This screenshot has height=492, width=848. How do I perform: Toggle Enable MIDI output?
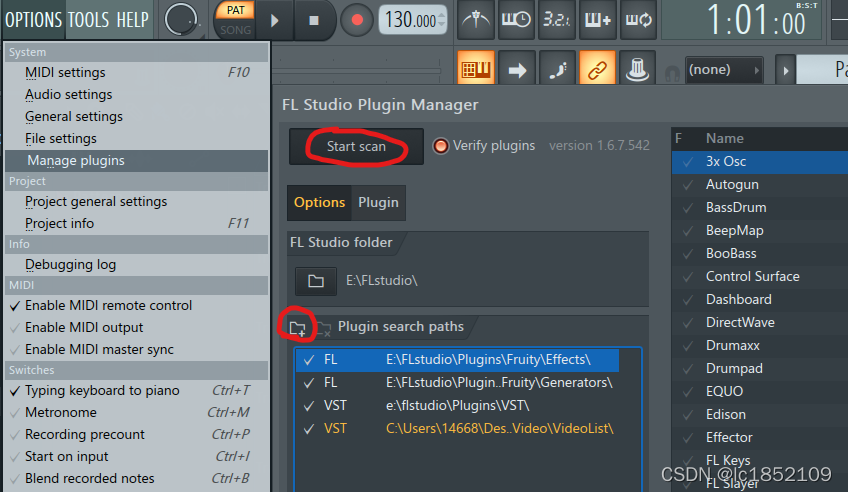(136, 328)
